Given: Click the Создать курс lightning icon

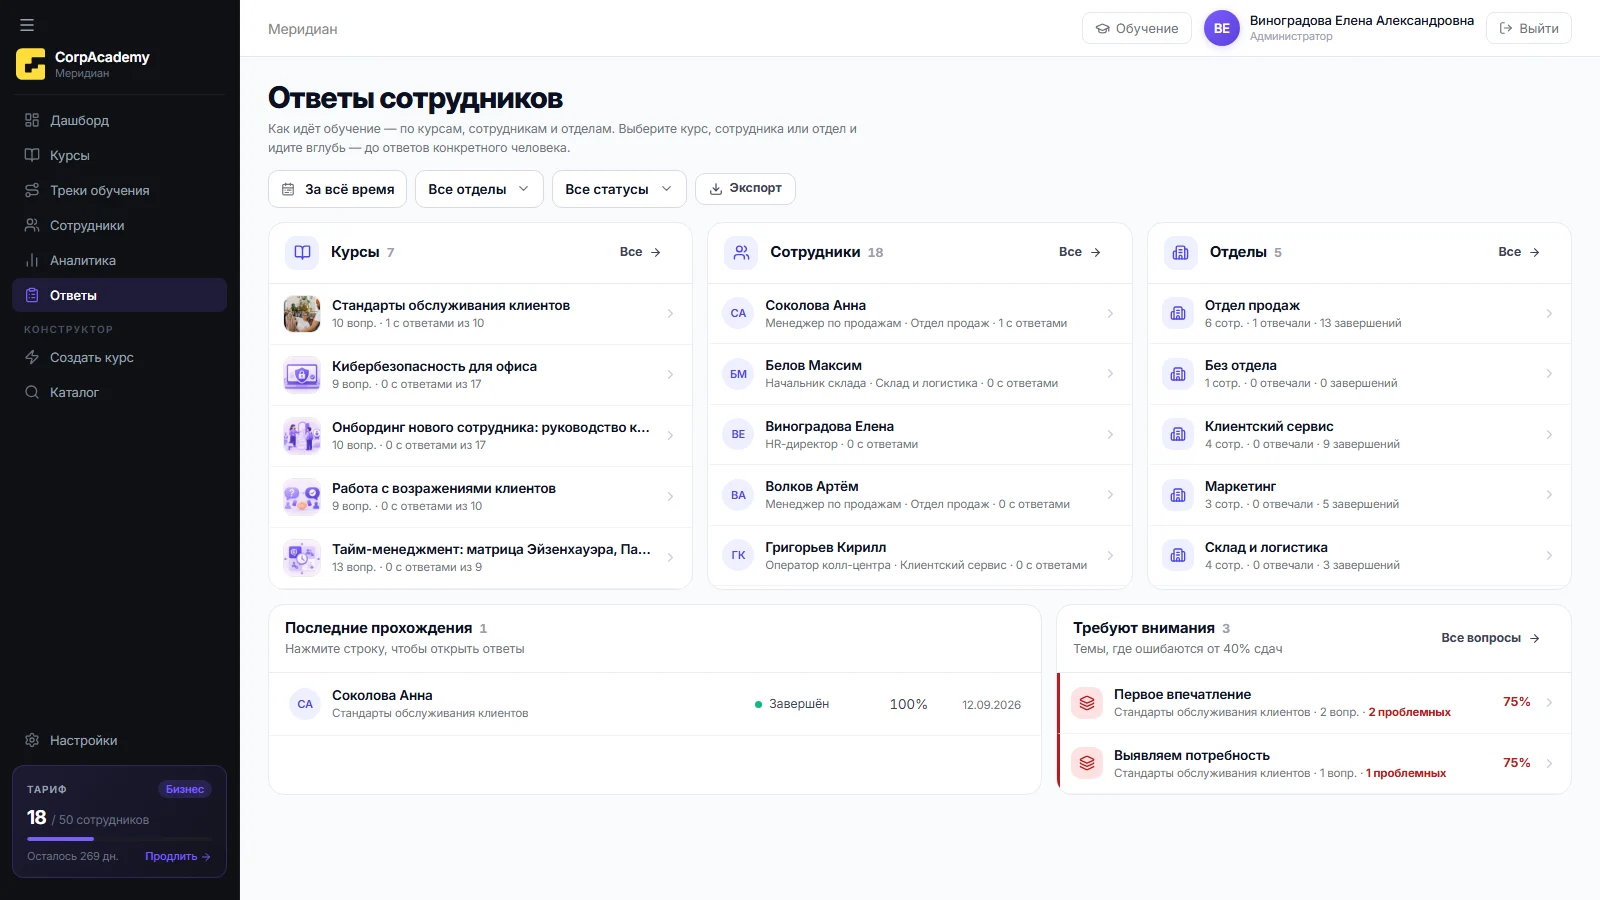Looking at the screenshot, I should coord(32,357).
